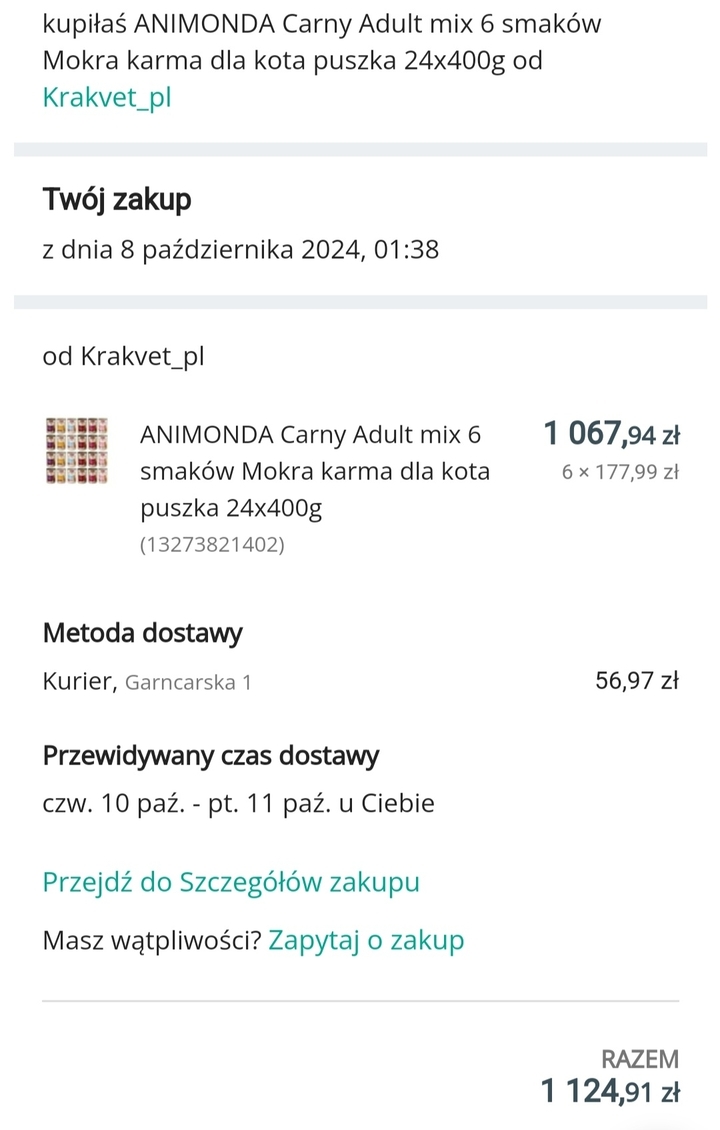Click the delivery cost 56,97 zł
720x1130 pixels.
[637, 680]
